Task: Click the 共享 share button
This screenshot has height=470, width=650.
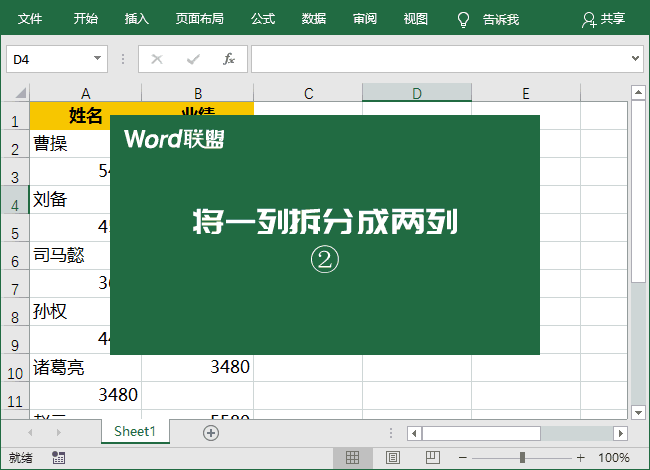Action: pyautogui.click(x=603, y=19)
